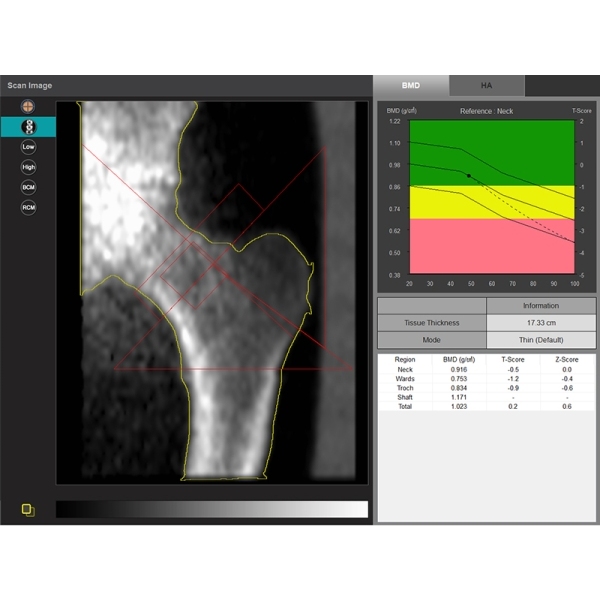Screen dimensions: 600x600
Task: Click the red neck ROI box on scan
Action: point(190,273)
